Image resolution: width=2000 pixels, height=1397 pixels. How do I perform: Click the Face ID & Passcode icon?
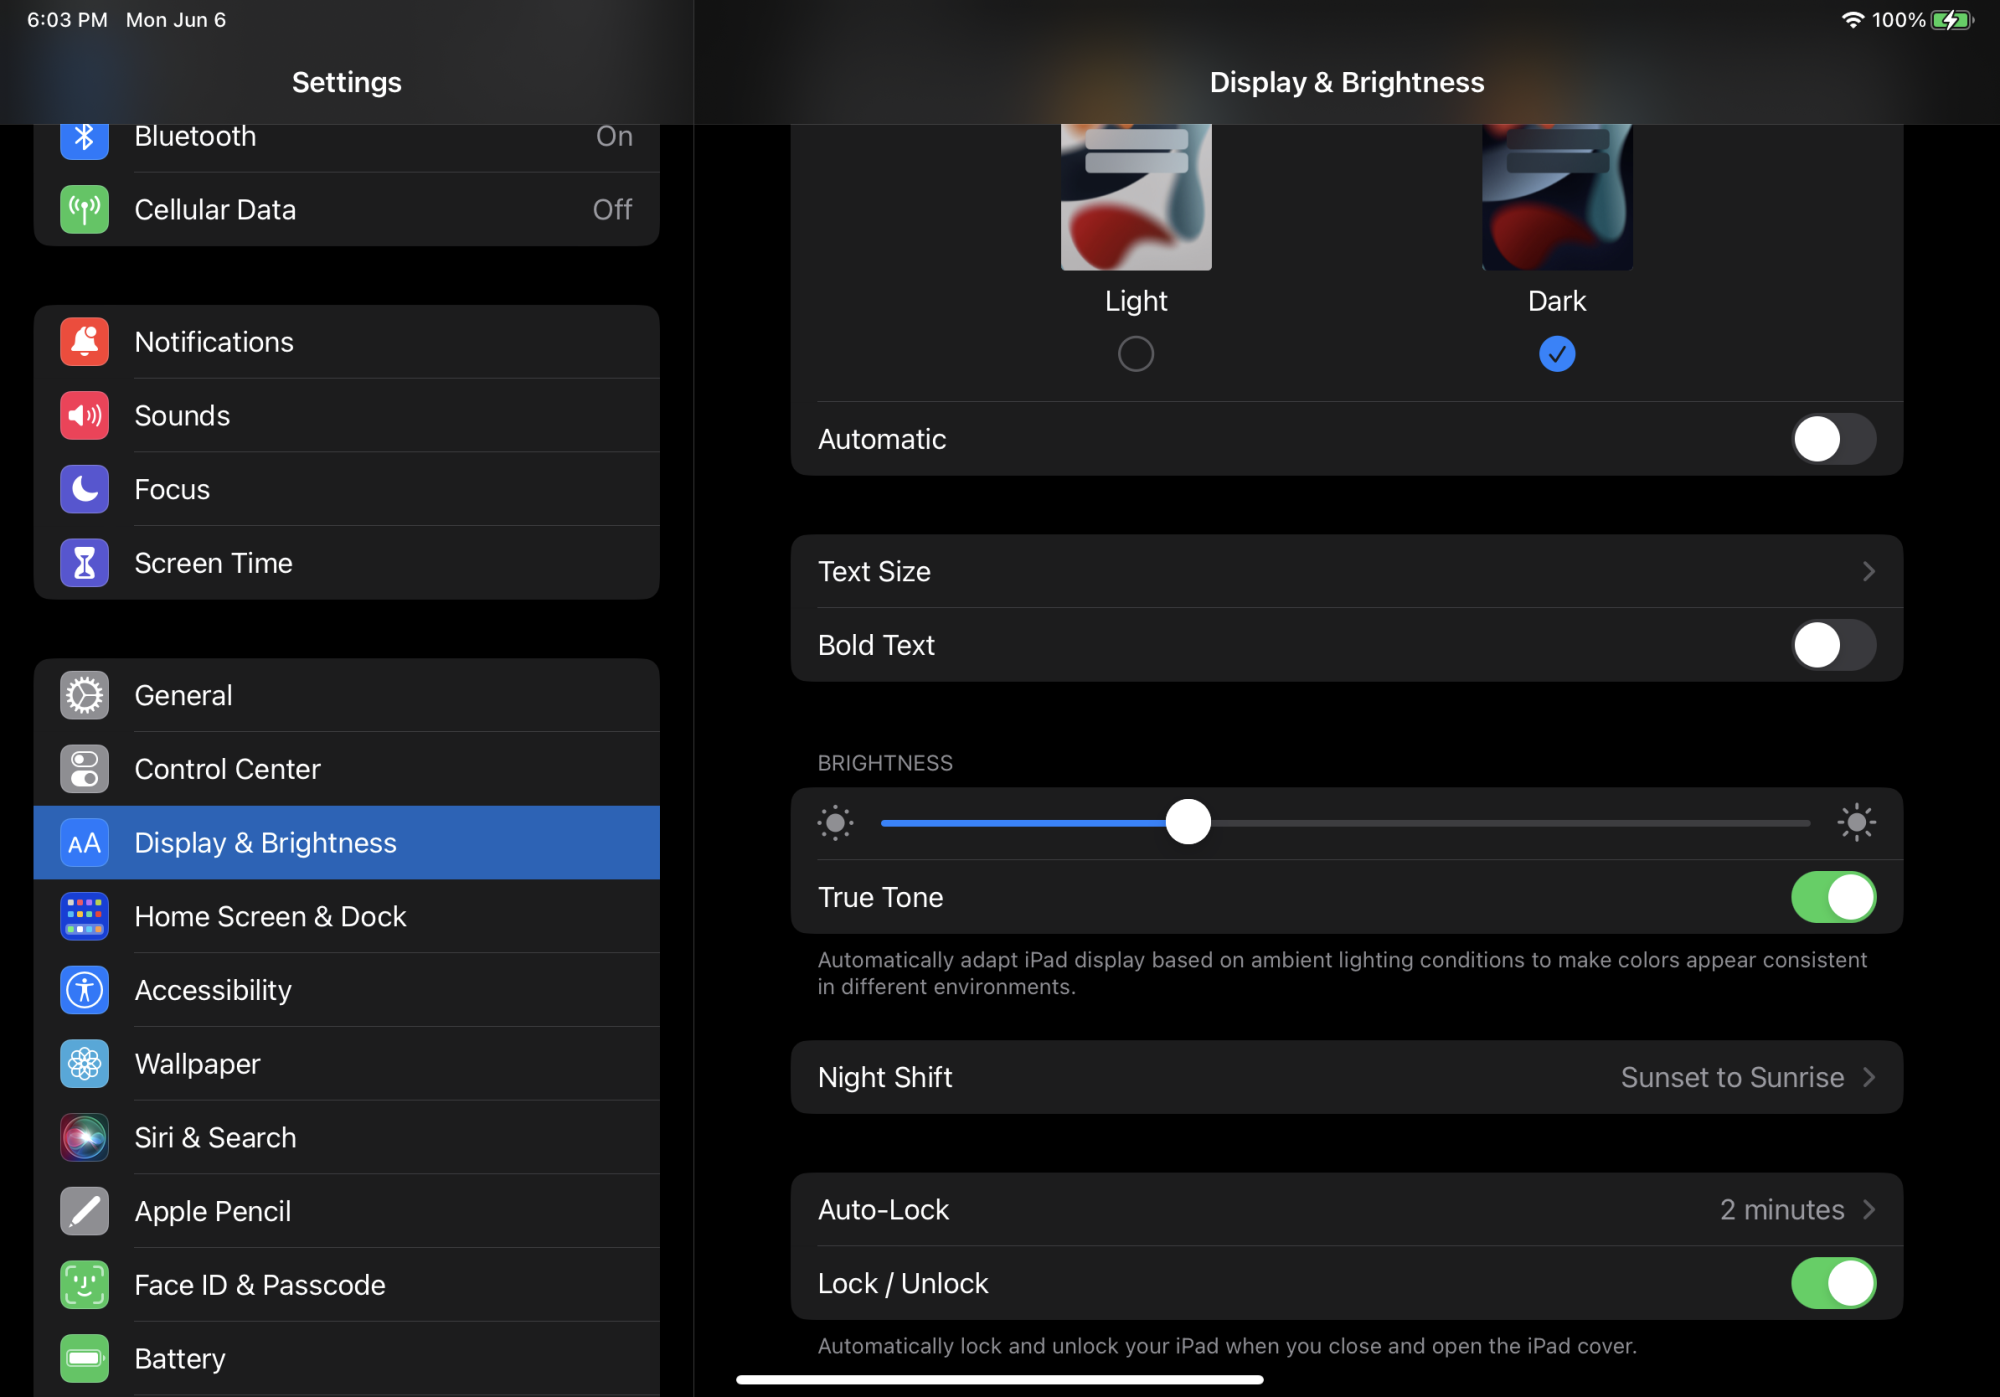(84, 1285)
